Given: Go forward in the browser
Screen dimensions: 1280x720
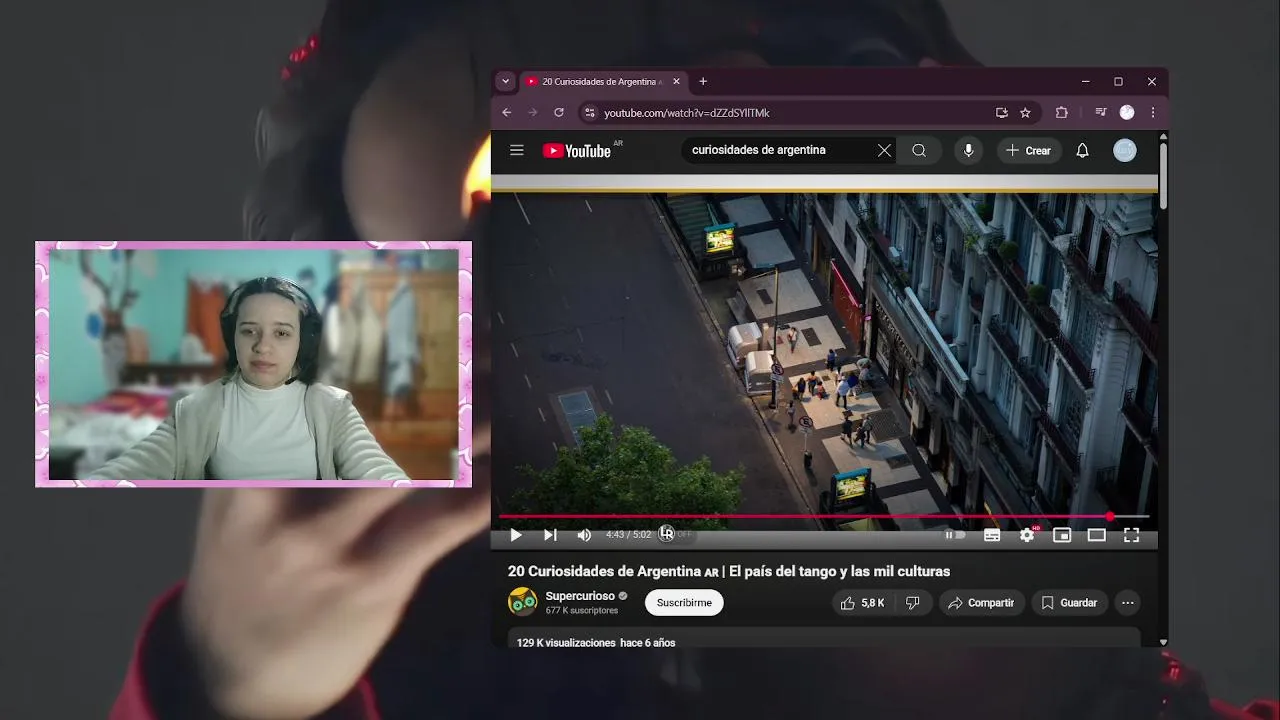Looking at the screenshot, I should (x=533, y=113).
